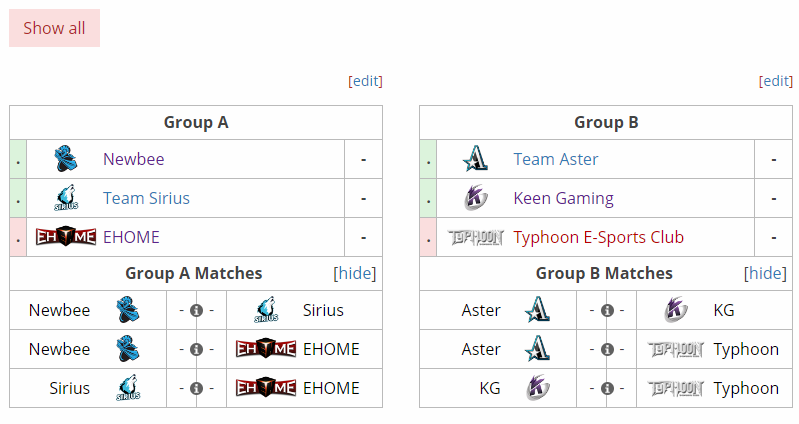Open the Newbee team link
This screenshot has width=799, height=424.
134,159
